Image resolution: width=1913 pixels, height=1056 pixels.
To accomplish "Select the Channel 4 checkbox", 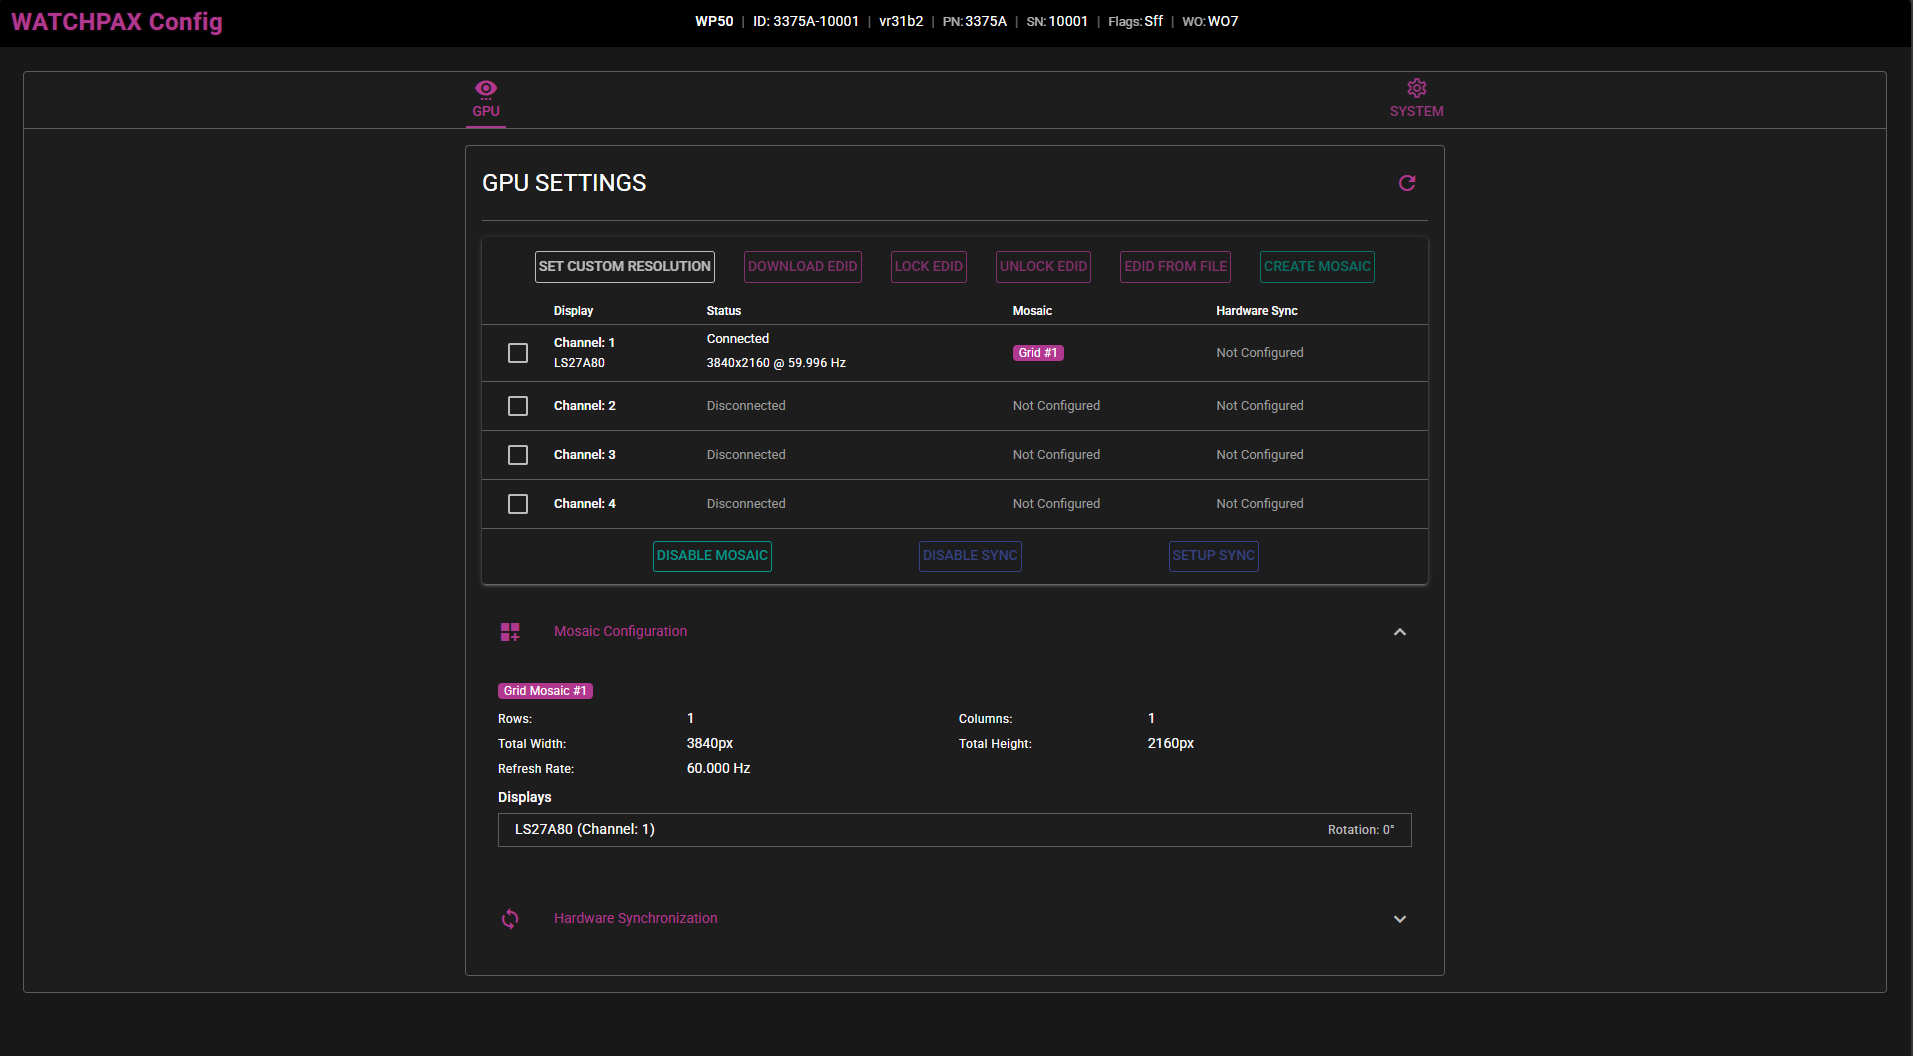I will (x=517, y=503).
